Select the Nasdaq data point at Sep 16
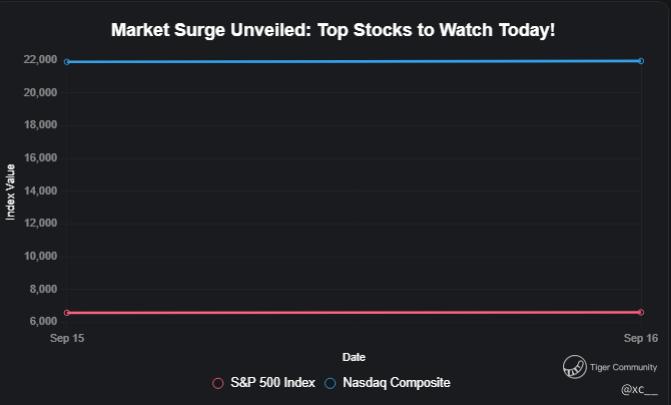 tap(640, 61)
